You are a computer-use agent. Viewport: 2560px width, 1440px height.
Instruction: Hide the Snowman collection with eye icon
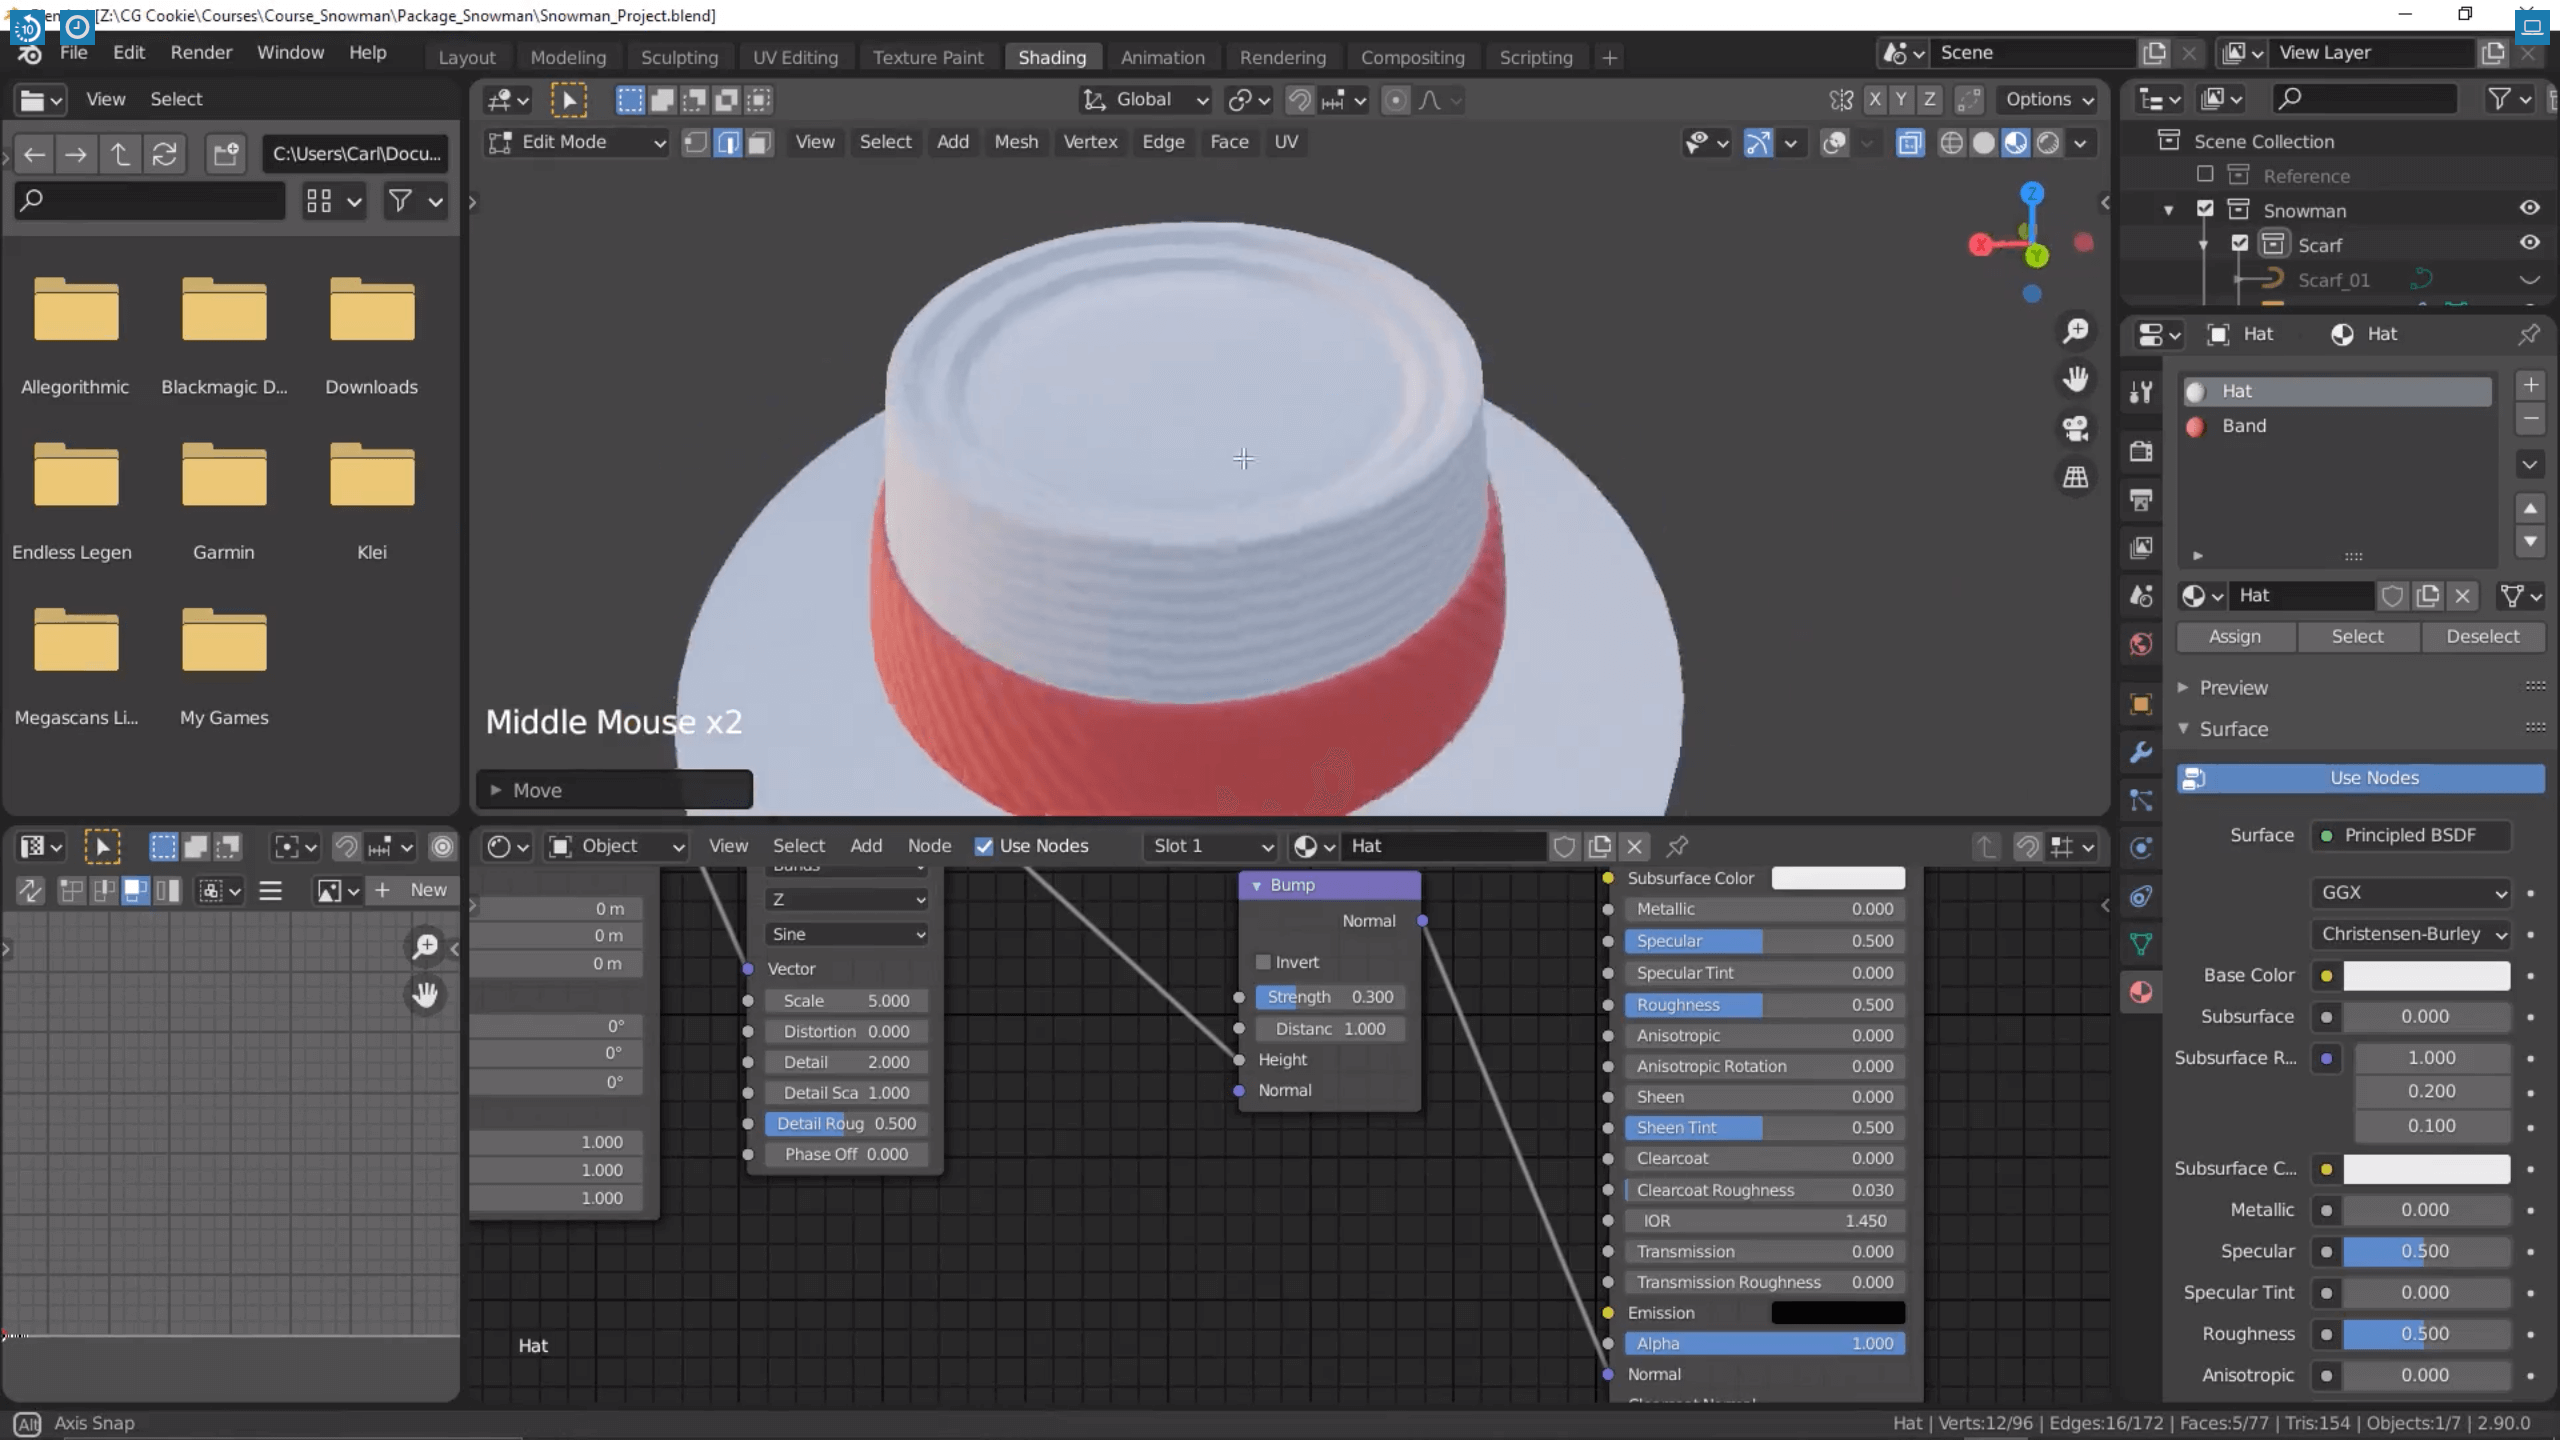pyautogui.click(x=2529, y=209)
